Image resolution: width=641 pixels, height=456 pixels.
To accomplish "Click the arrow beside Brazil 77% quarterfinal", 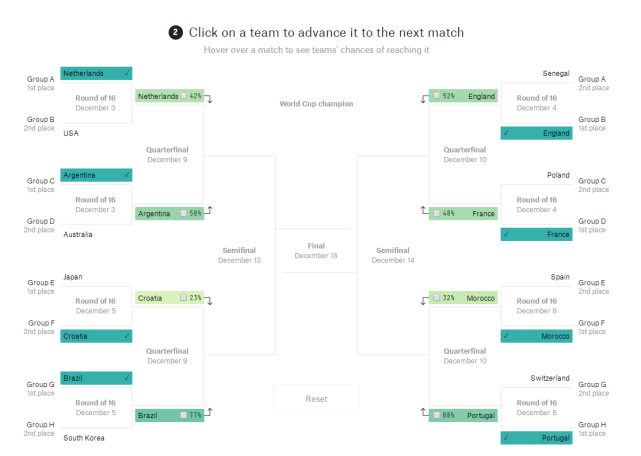I will tap(210, 413).
